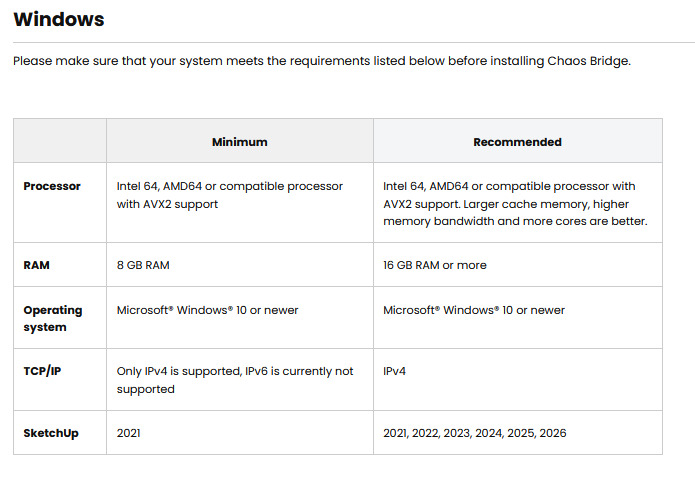Click the "Processor" row label
This screenshot has height=500, width=695.
pyautogui.click(x=52, y=186)
